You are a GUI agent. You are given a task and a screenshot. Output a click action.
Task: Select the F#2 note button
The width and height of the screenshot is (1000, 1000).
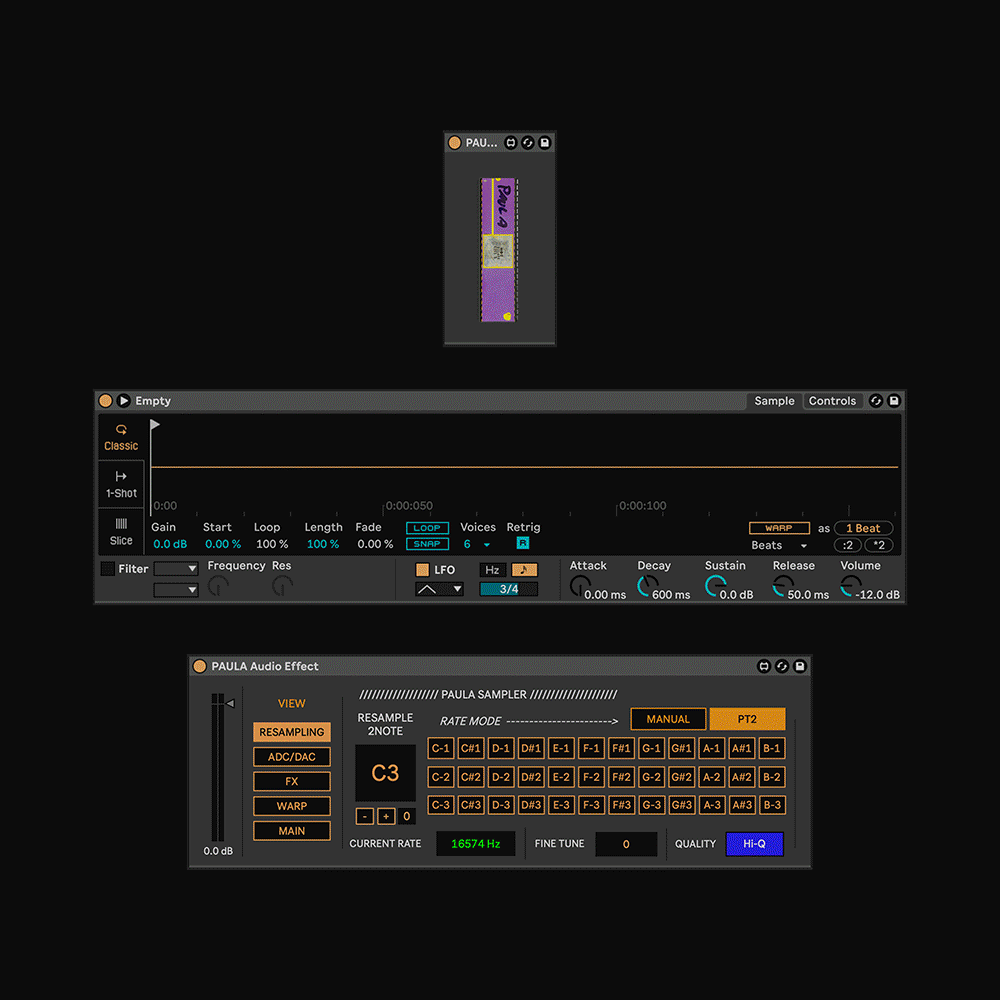(621, 777)
